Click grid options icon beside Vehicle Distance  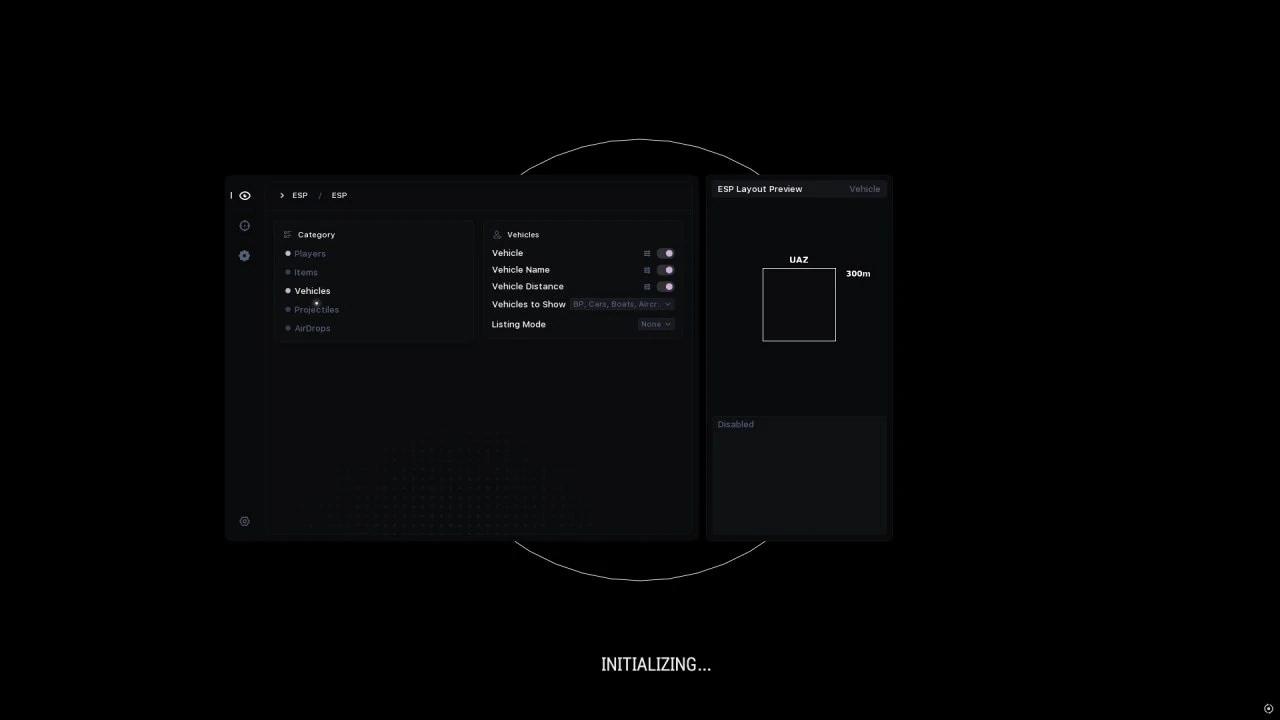(647, 287)
